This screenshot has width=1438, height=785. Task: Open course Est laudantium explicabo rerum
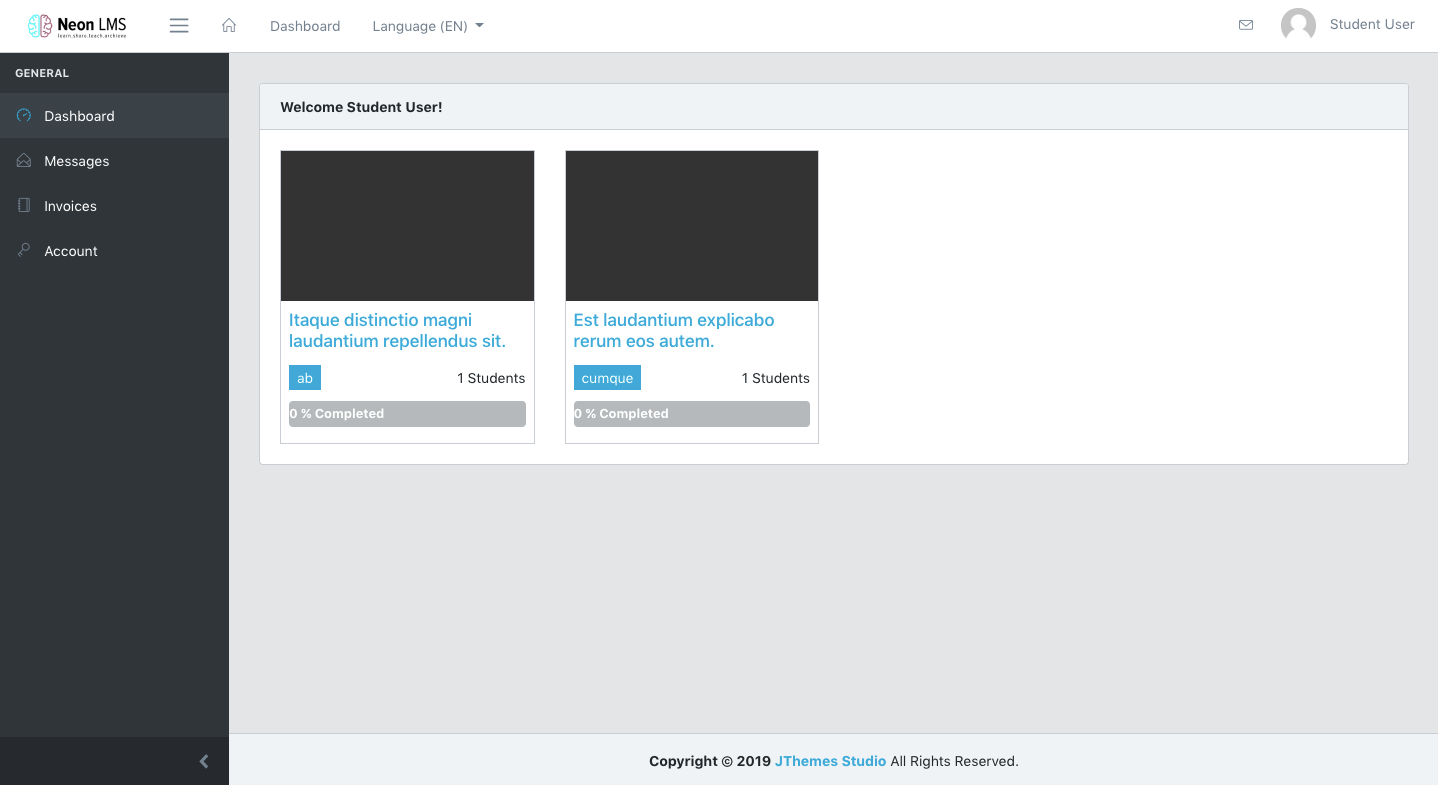point(673,331)
